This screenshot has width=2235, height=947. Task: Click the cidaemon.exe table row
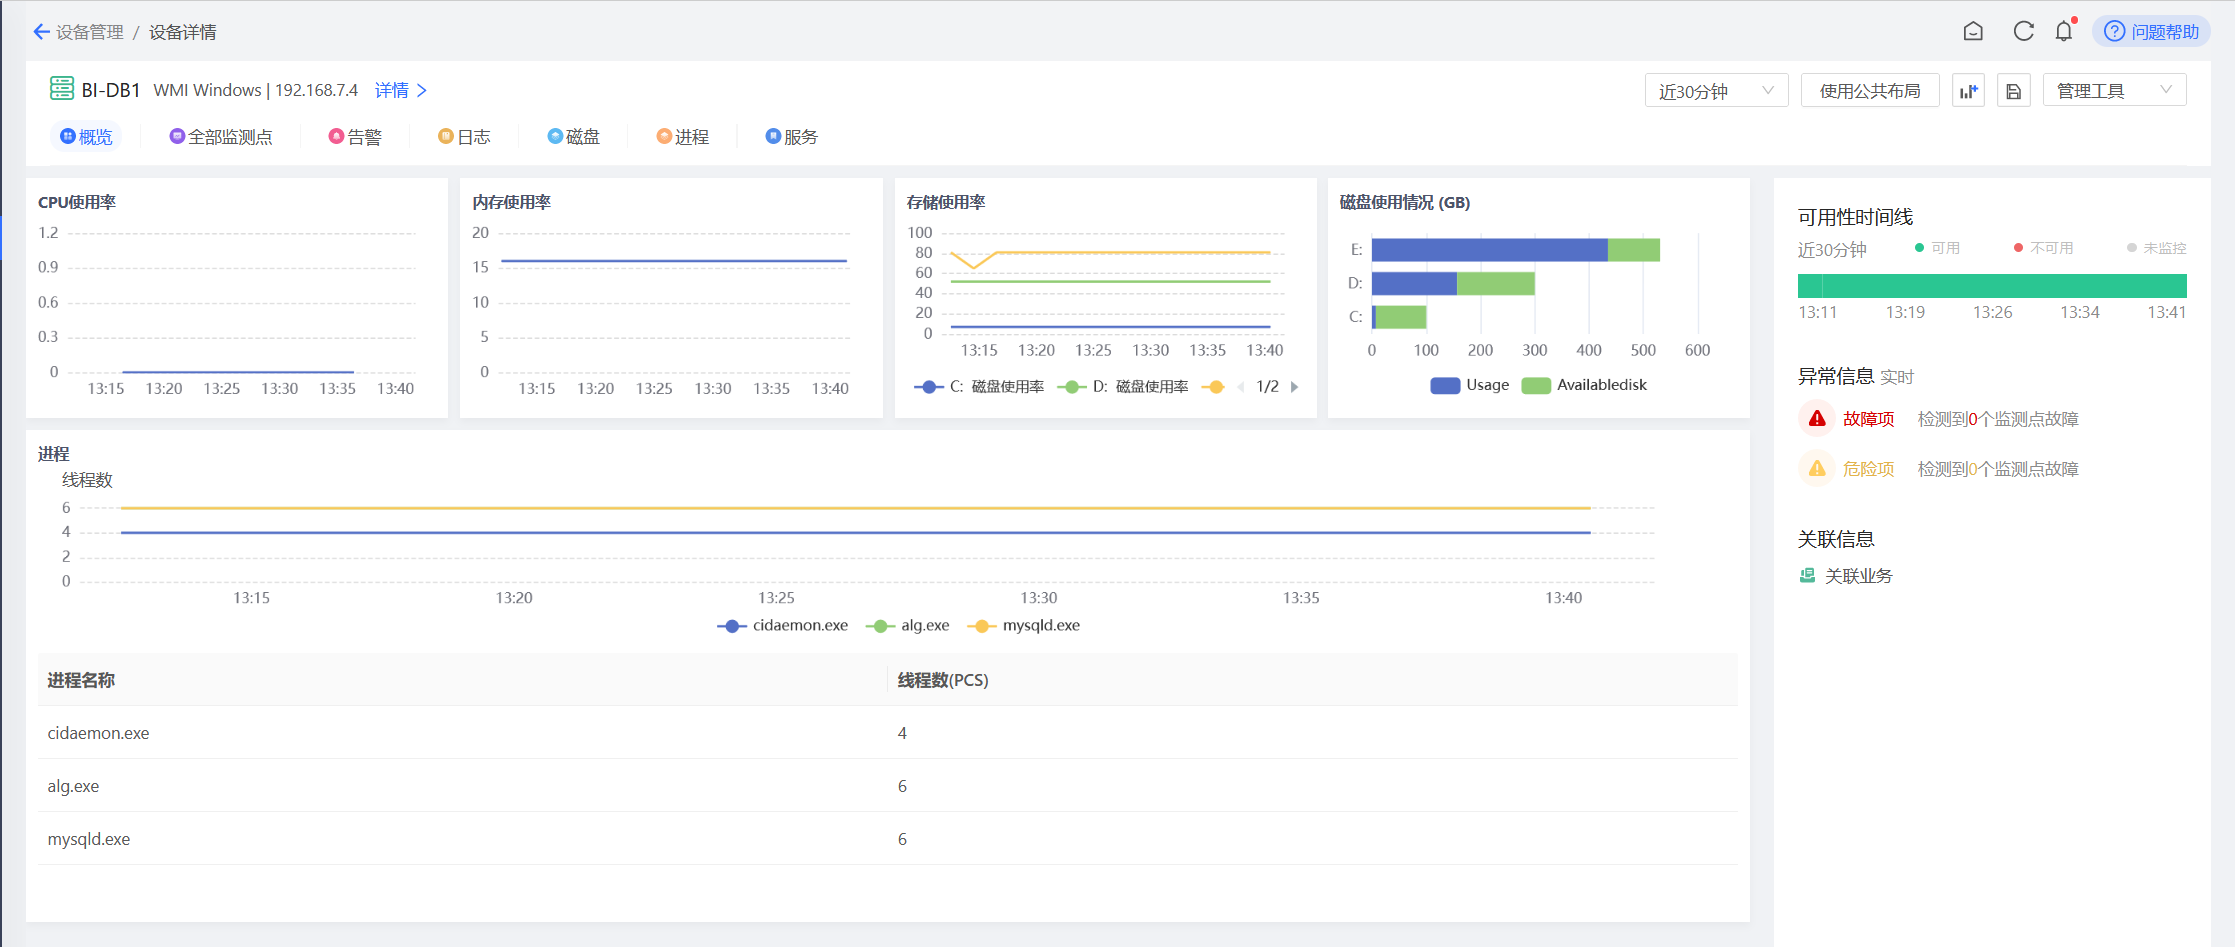pyautogui.click(x=887, y=733)
